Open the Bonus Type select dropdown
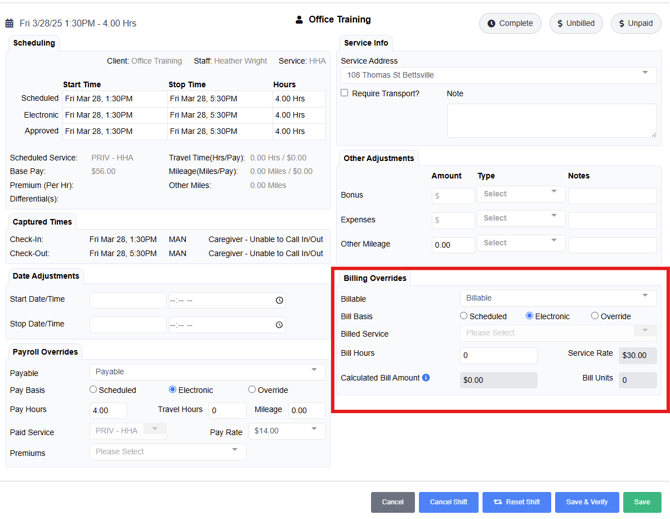 point(520,194)
